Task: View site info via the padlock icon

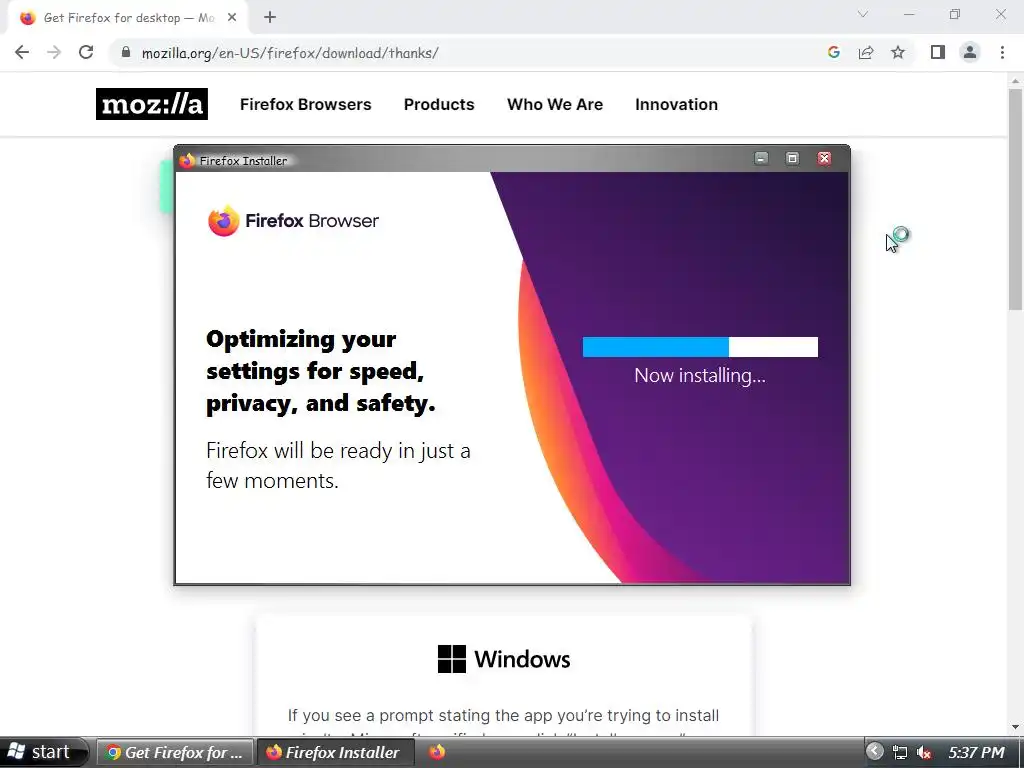Action: click(x=126, y=52)
